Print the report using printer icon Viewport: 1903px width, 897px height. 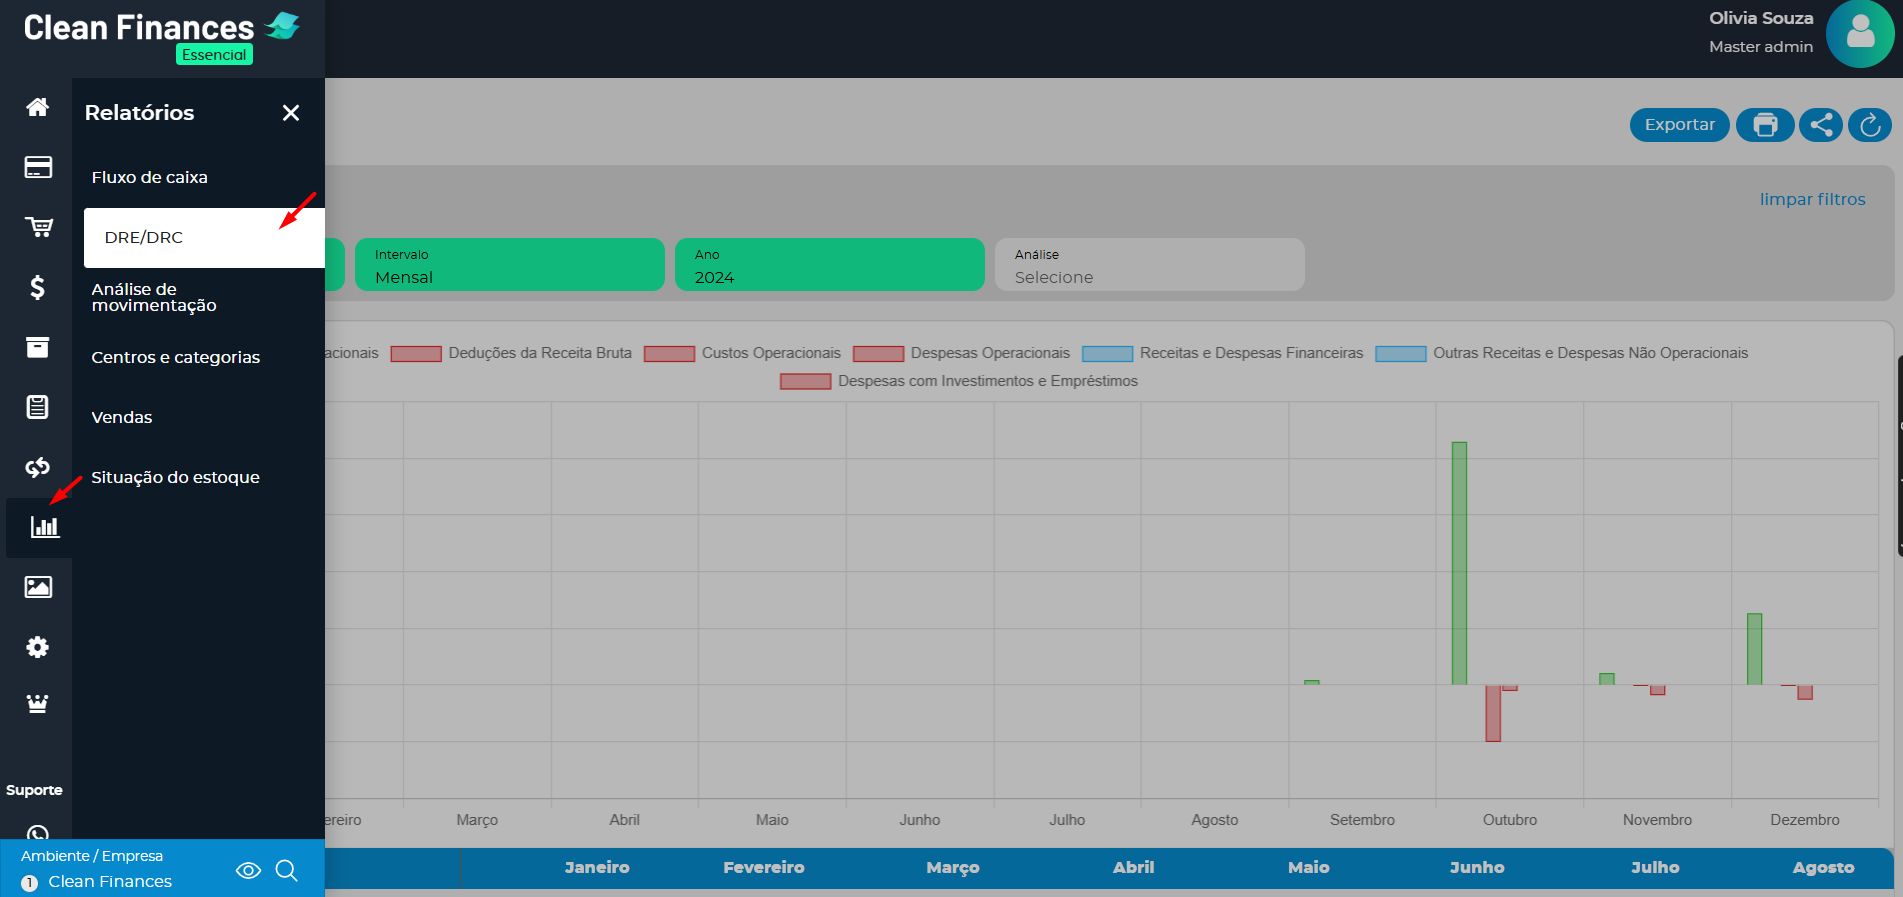tap(1765, 125)
